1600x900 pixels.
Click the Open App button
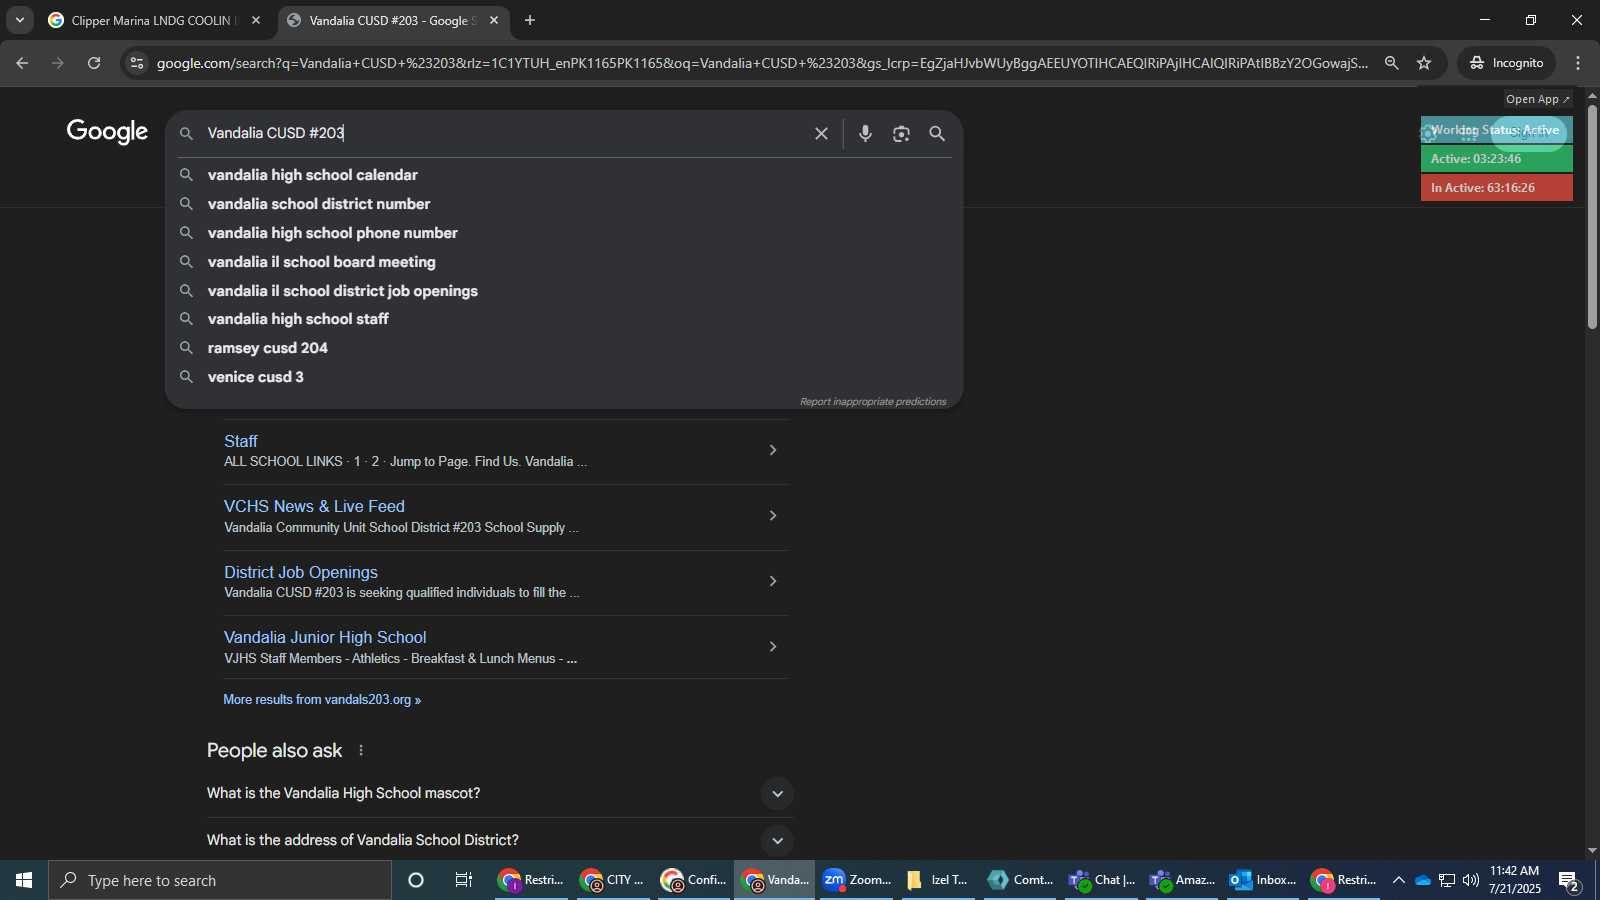[x=1537, y=99]
